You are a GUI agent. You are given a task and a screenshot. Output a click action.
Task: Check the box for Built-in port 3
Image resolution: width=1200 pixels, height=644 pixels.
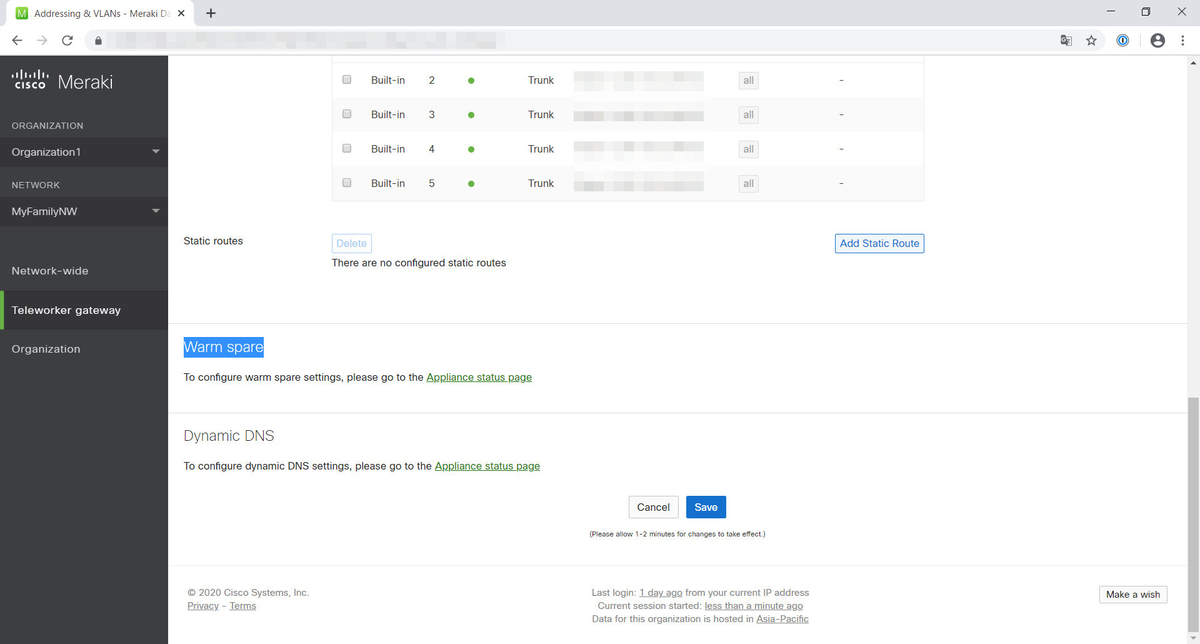(347, 114)
